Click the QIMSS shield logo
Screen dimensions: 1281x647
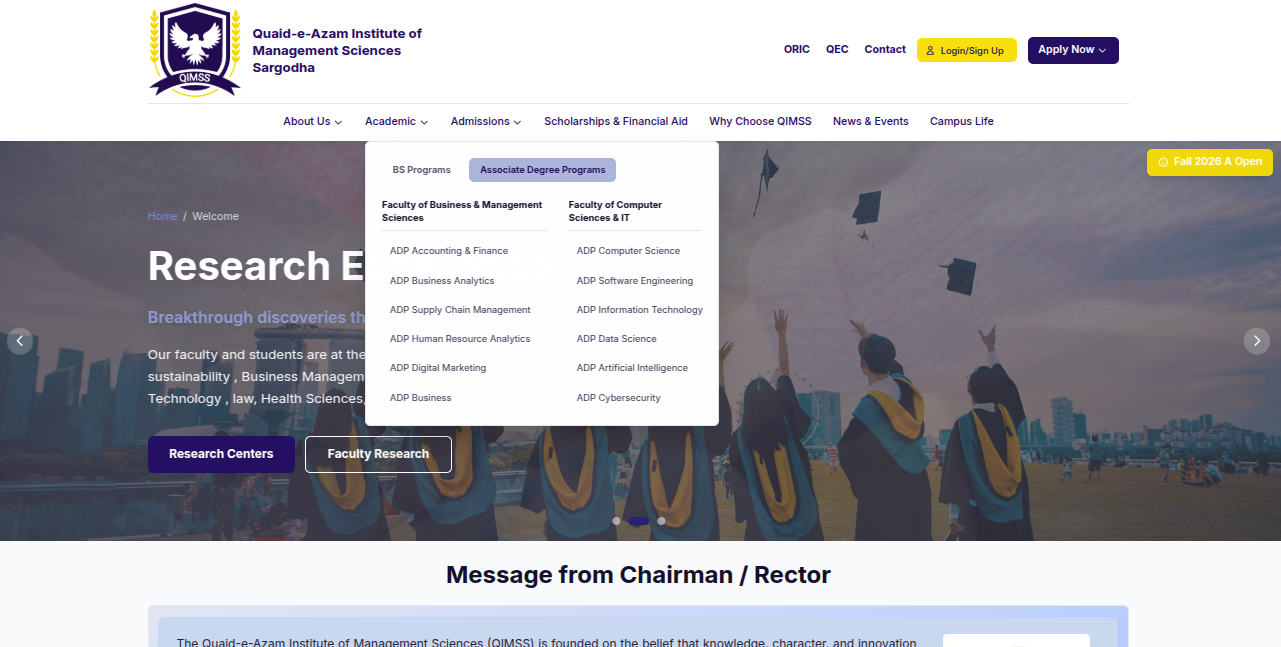194,50
